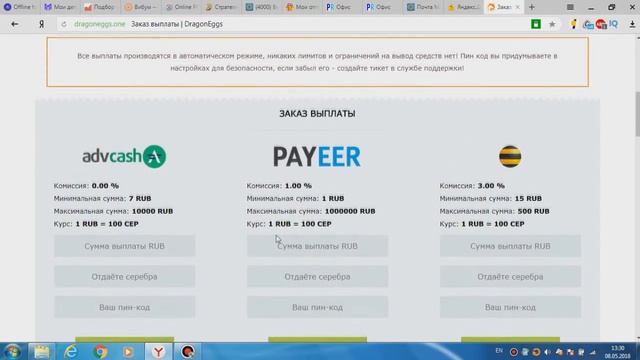
Task: Click the green Protect icon in address bar
Action: coord(536,24)
